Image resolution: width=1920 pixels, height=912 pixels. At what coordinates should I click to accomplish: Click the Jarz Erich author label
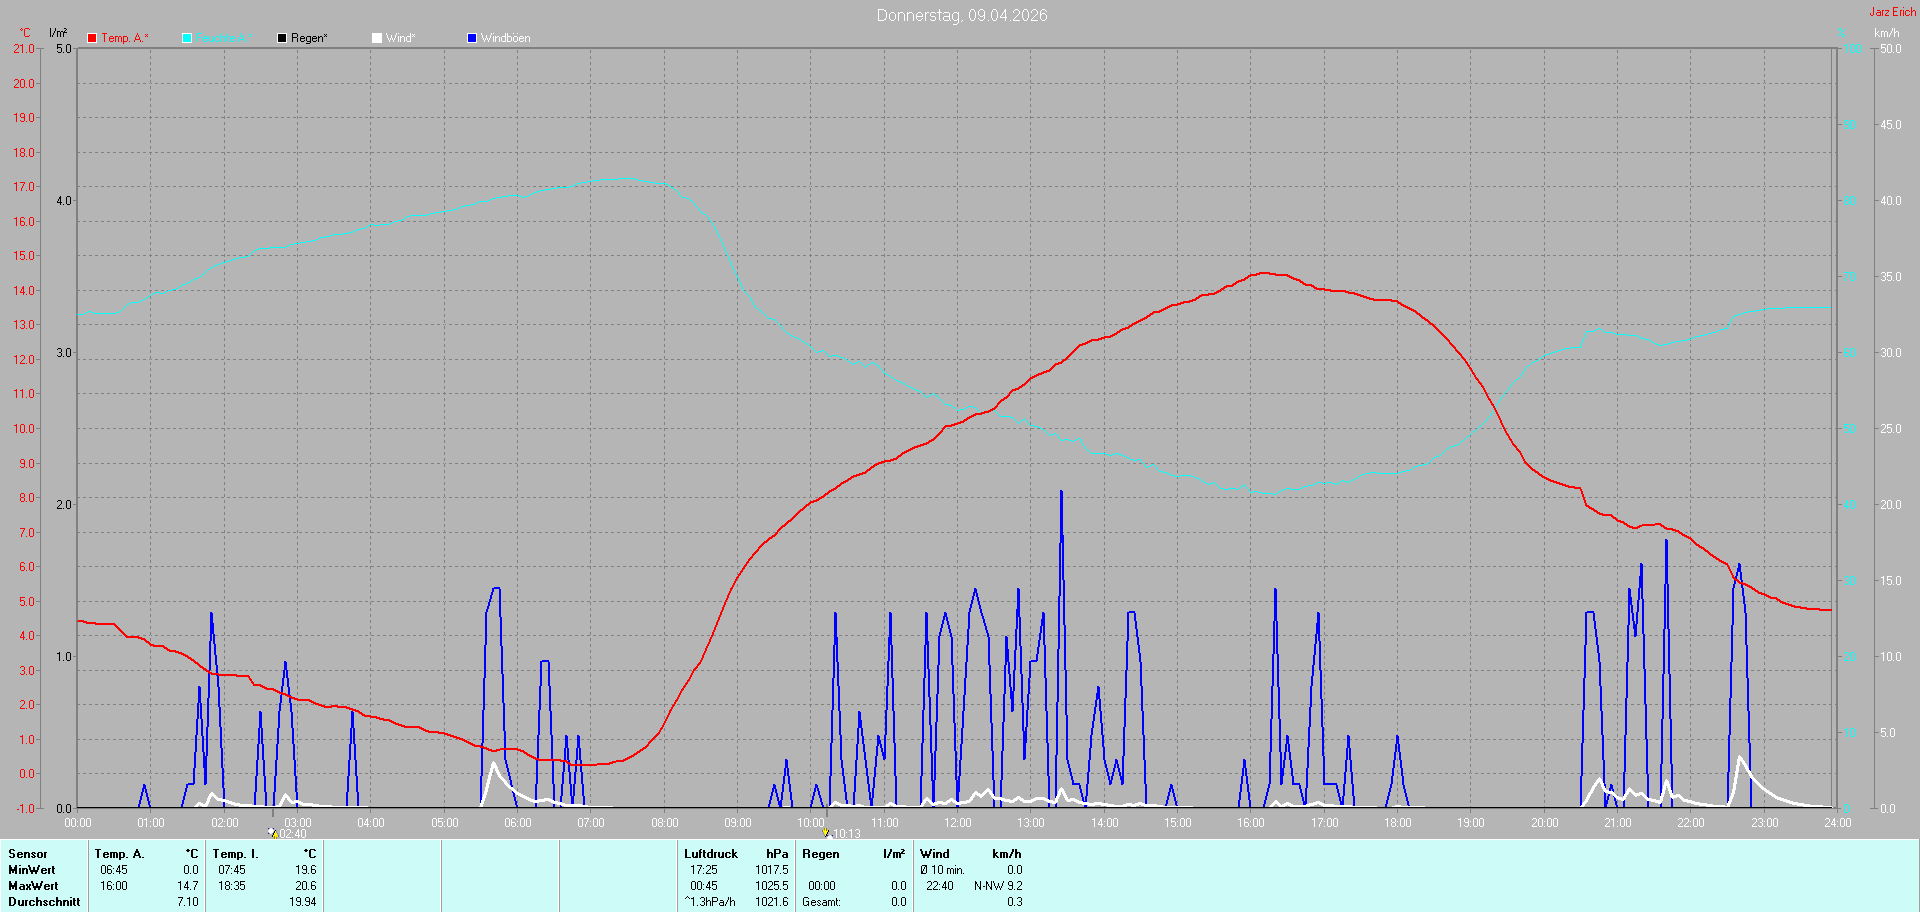[1892, 12]
